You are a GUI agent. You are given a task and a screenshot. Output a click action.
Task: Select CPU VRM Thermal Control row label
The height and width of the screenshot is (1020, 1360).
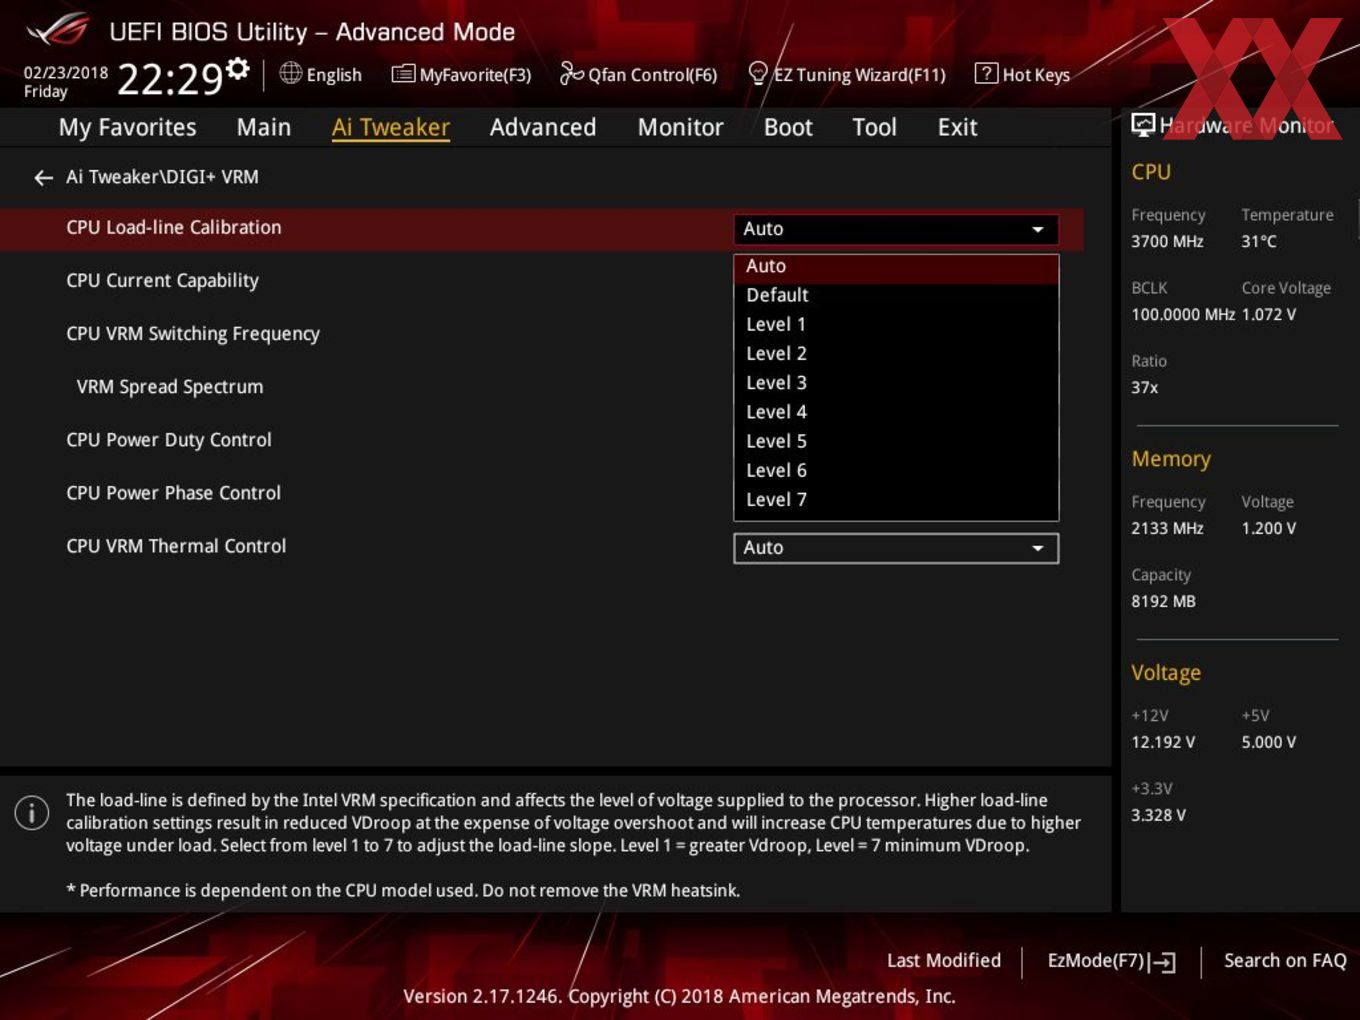(x=176, y=546)
